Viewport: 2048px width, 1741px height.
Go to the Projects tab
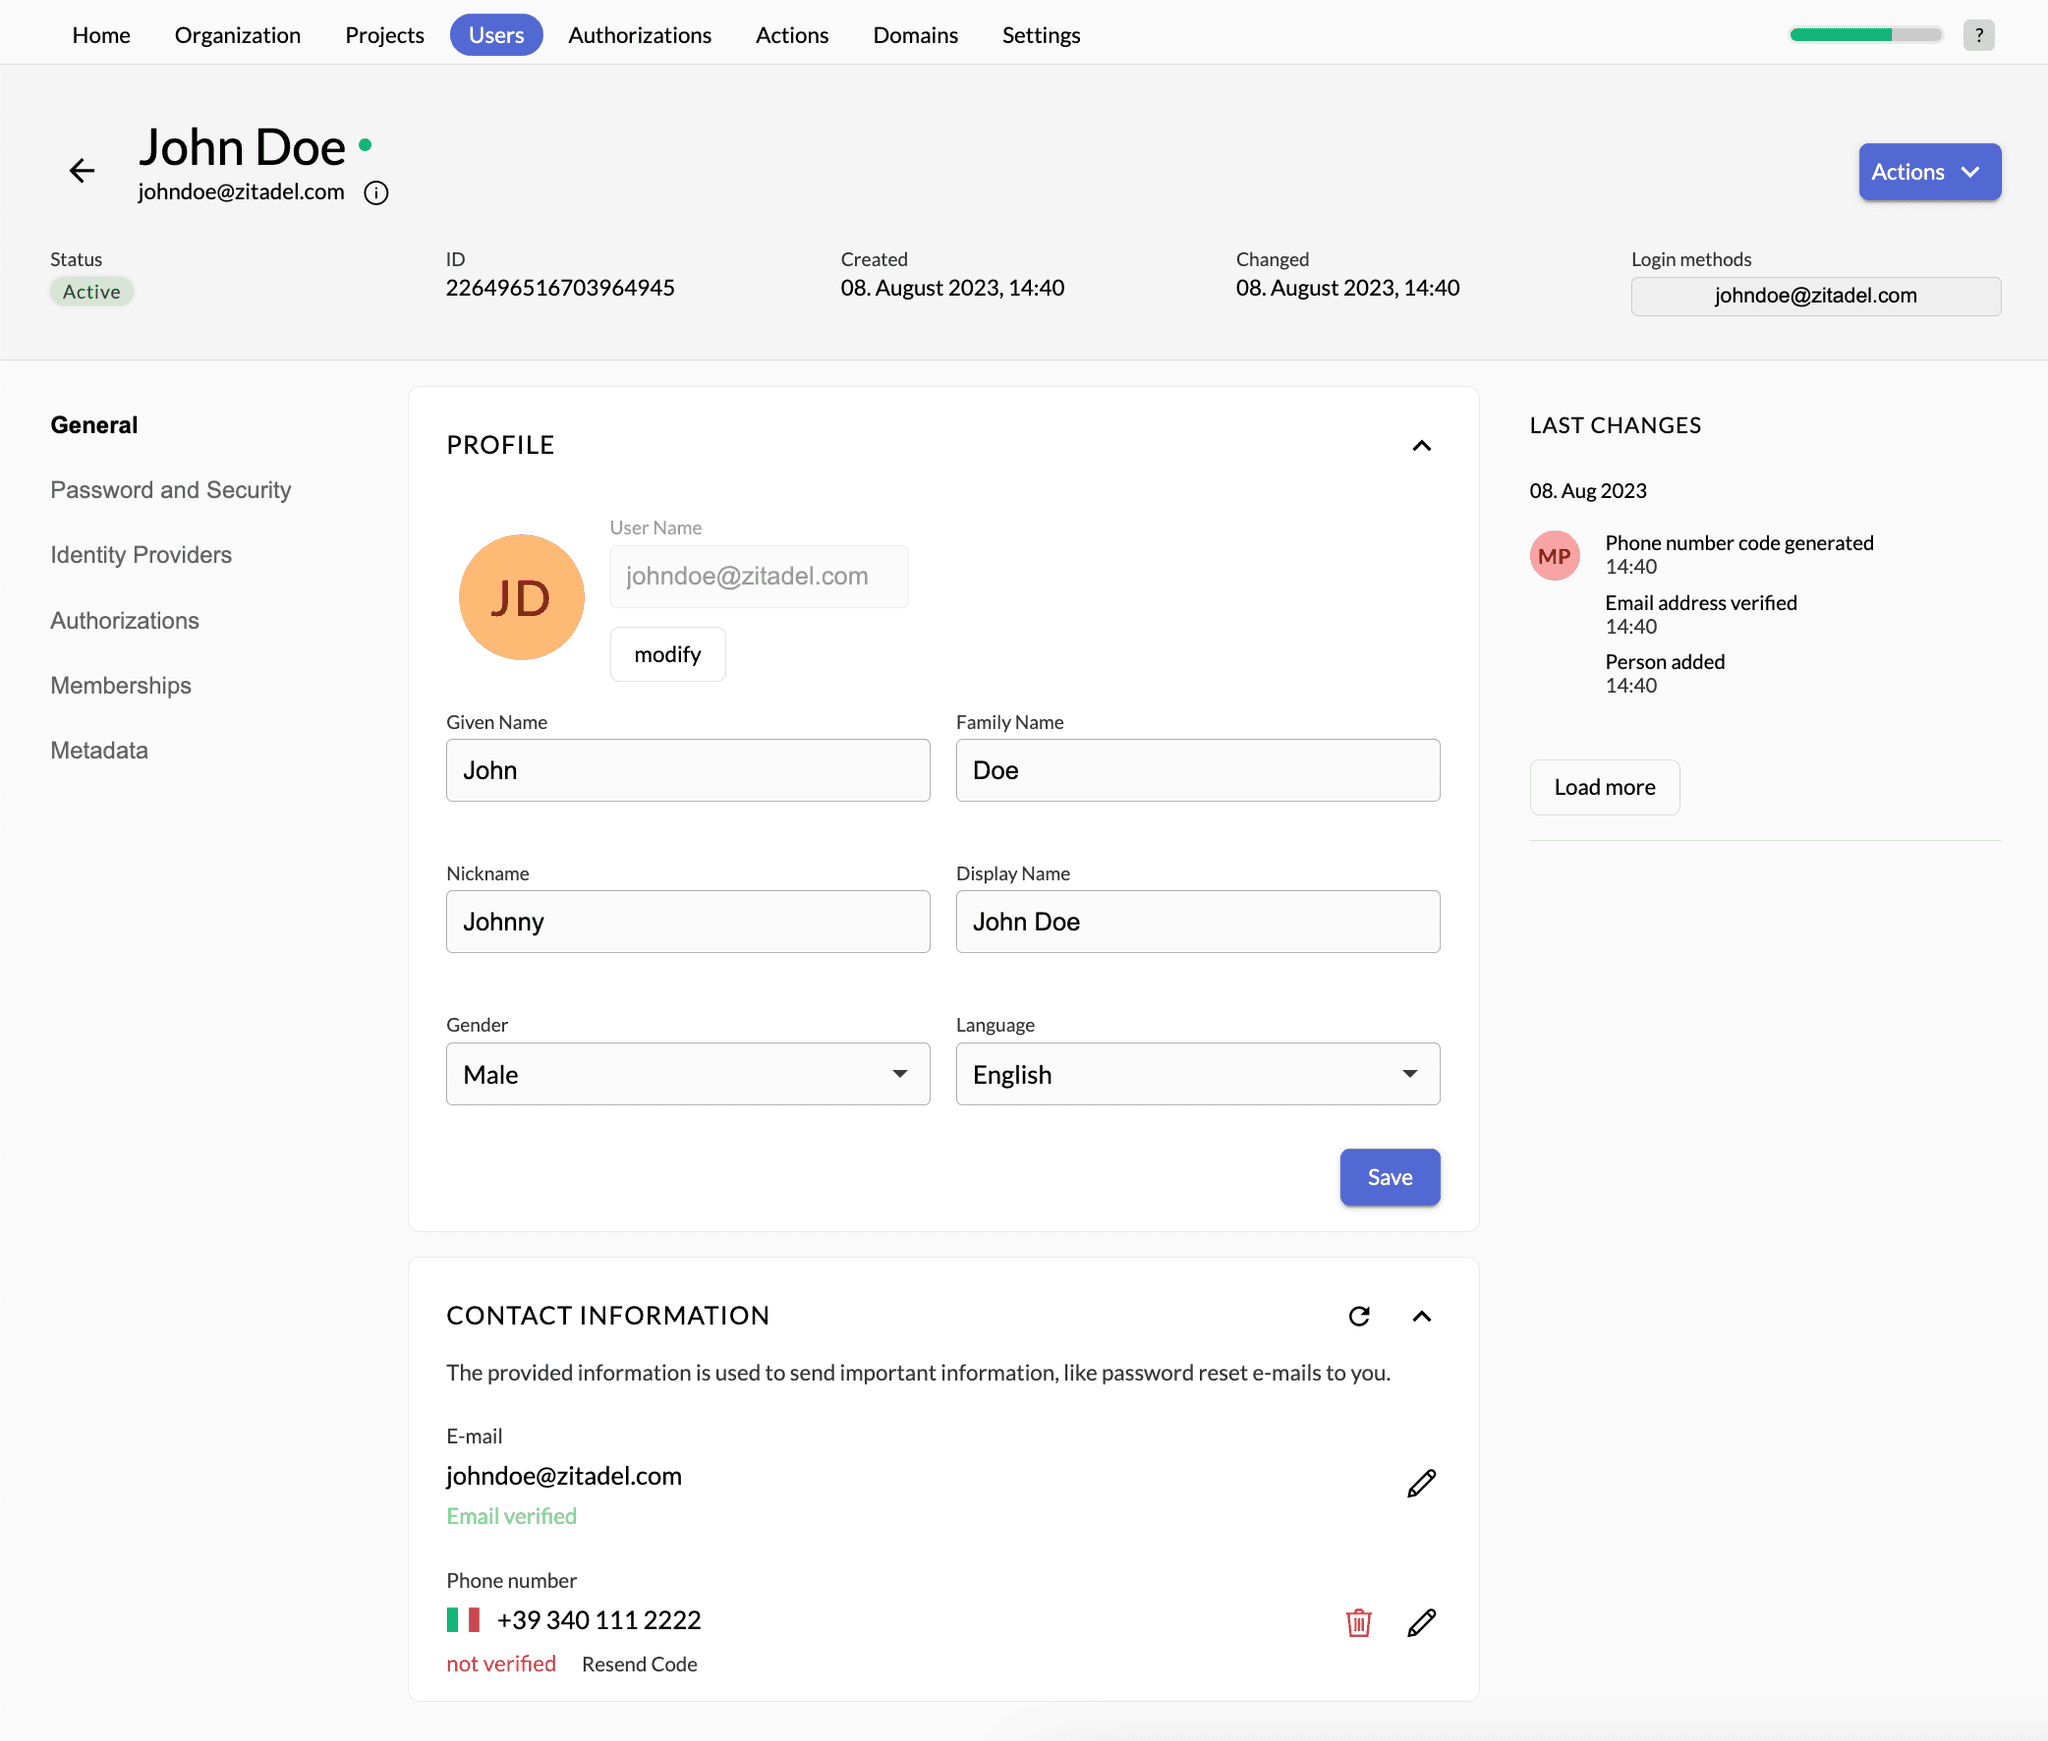pos(384,35)
